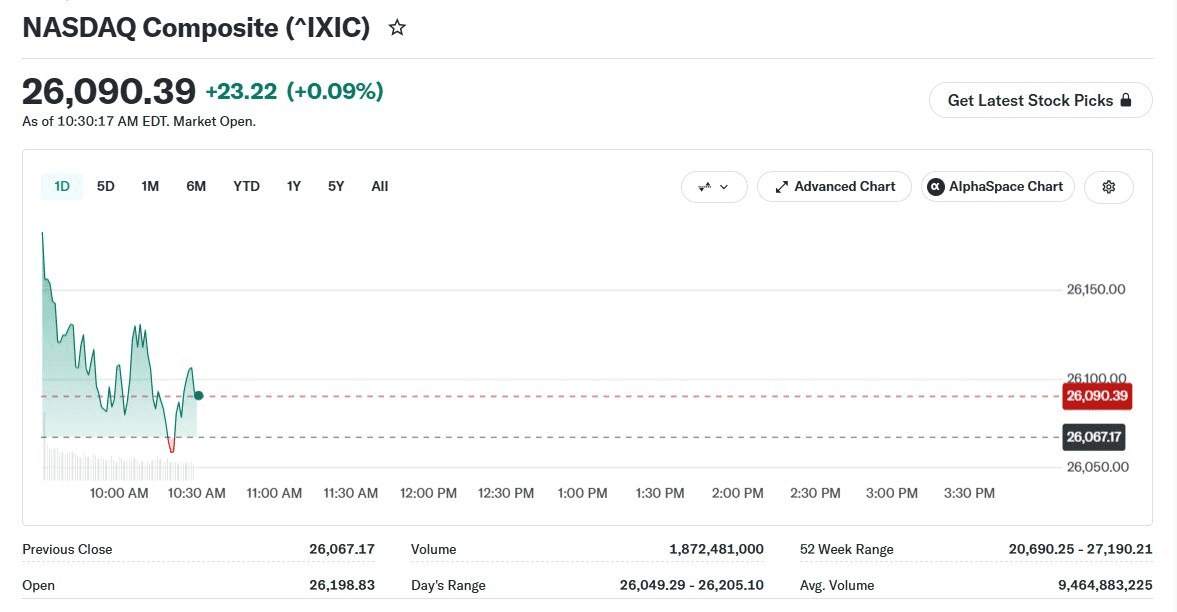Click the Previous Close label
Image resolution: width=1177 pixels, height=612 pixels.
click(x=67, y=549)
